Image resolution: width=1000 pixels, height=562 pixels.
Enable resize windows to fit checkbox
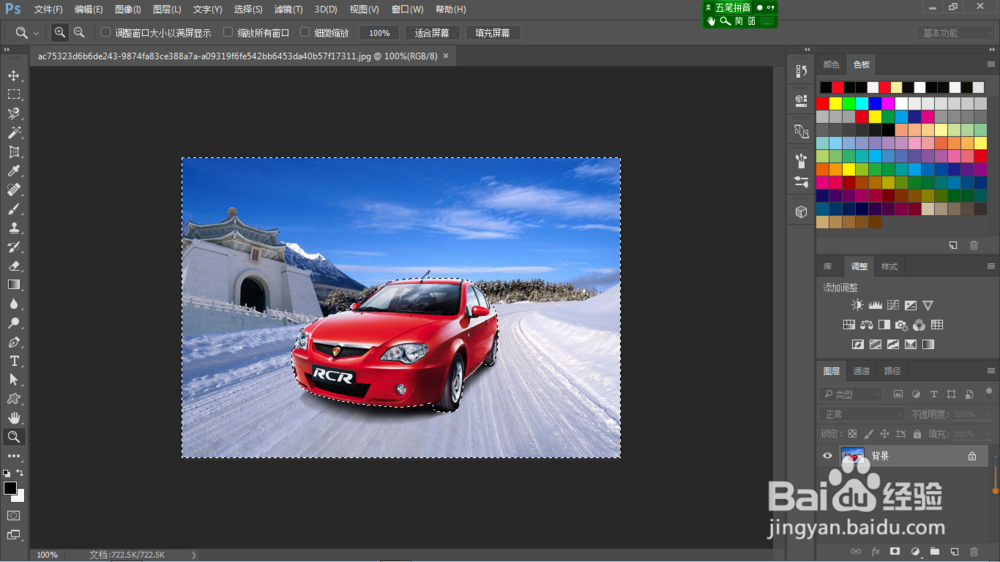[106, 32]
